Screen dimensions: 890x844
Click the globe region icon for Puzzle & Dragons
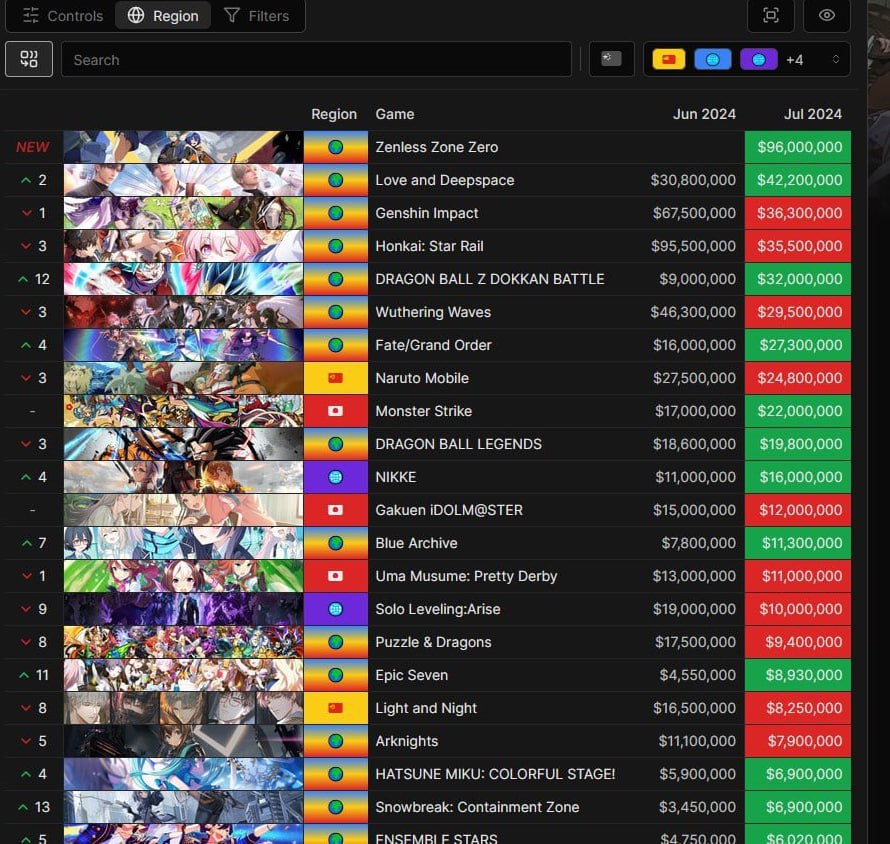pyautogui.click(x=335, y=642)
